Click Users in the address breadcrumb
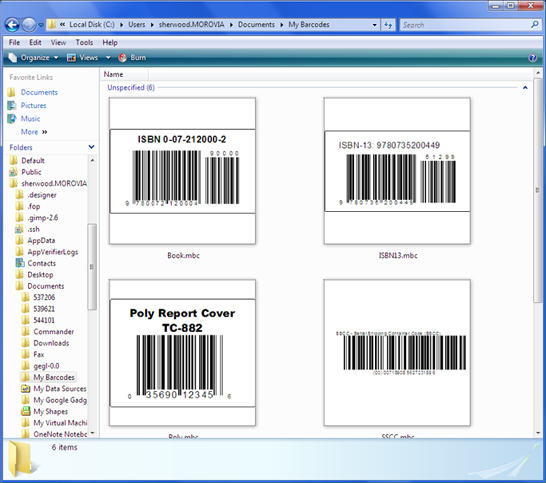This screenshot has height=483, width=546. coord(136,25)
